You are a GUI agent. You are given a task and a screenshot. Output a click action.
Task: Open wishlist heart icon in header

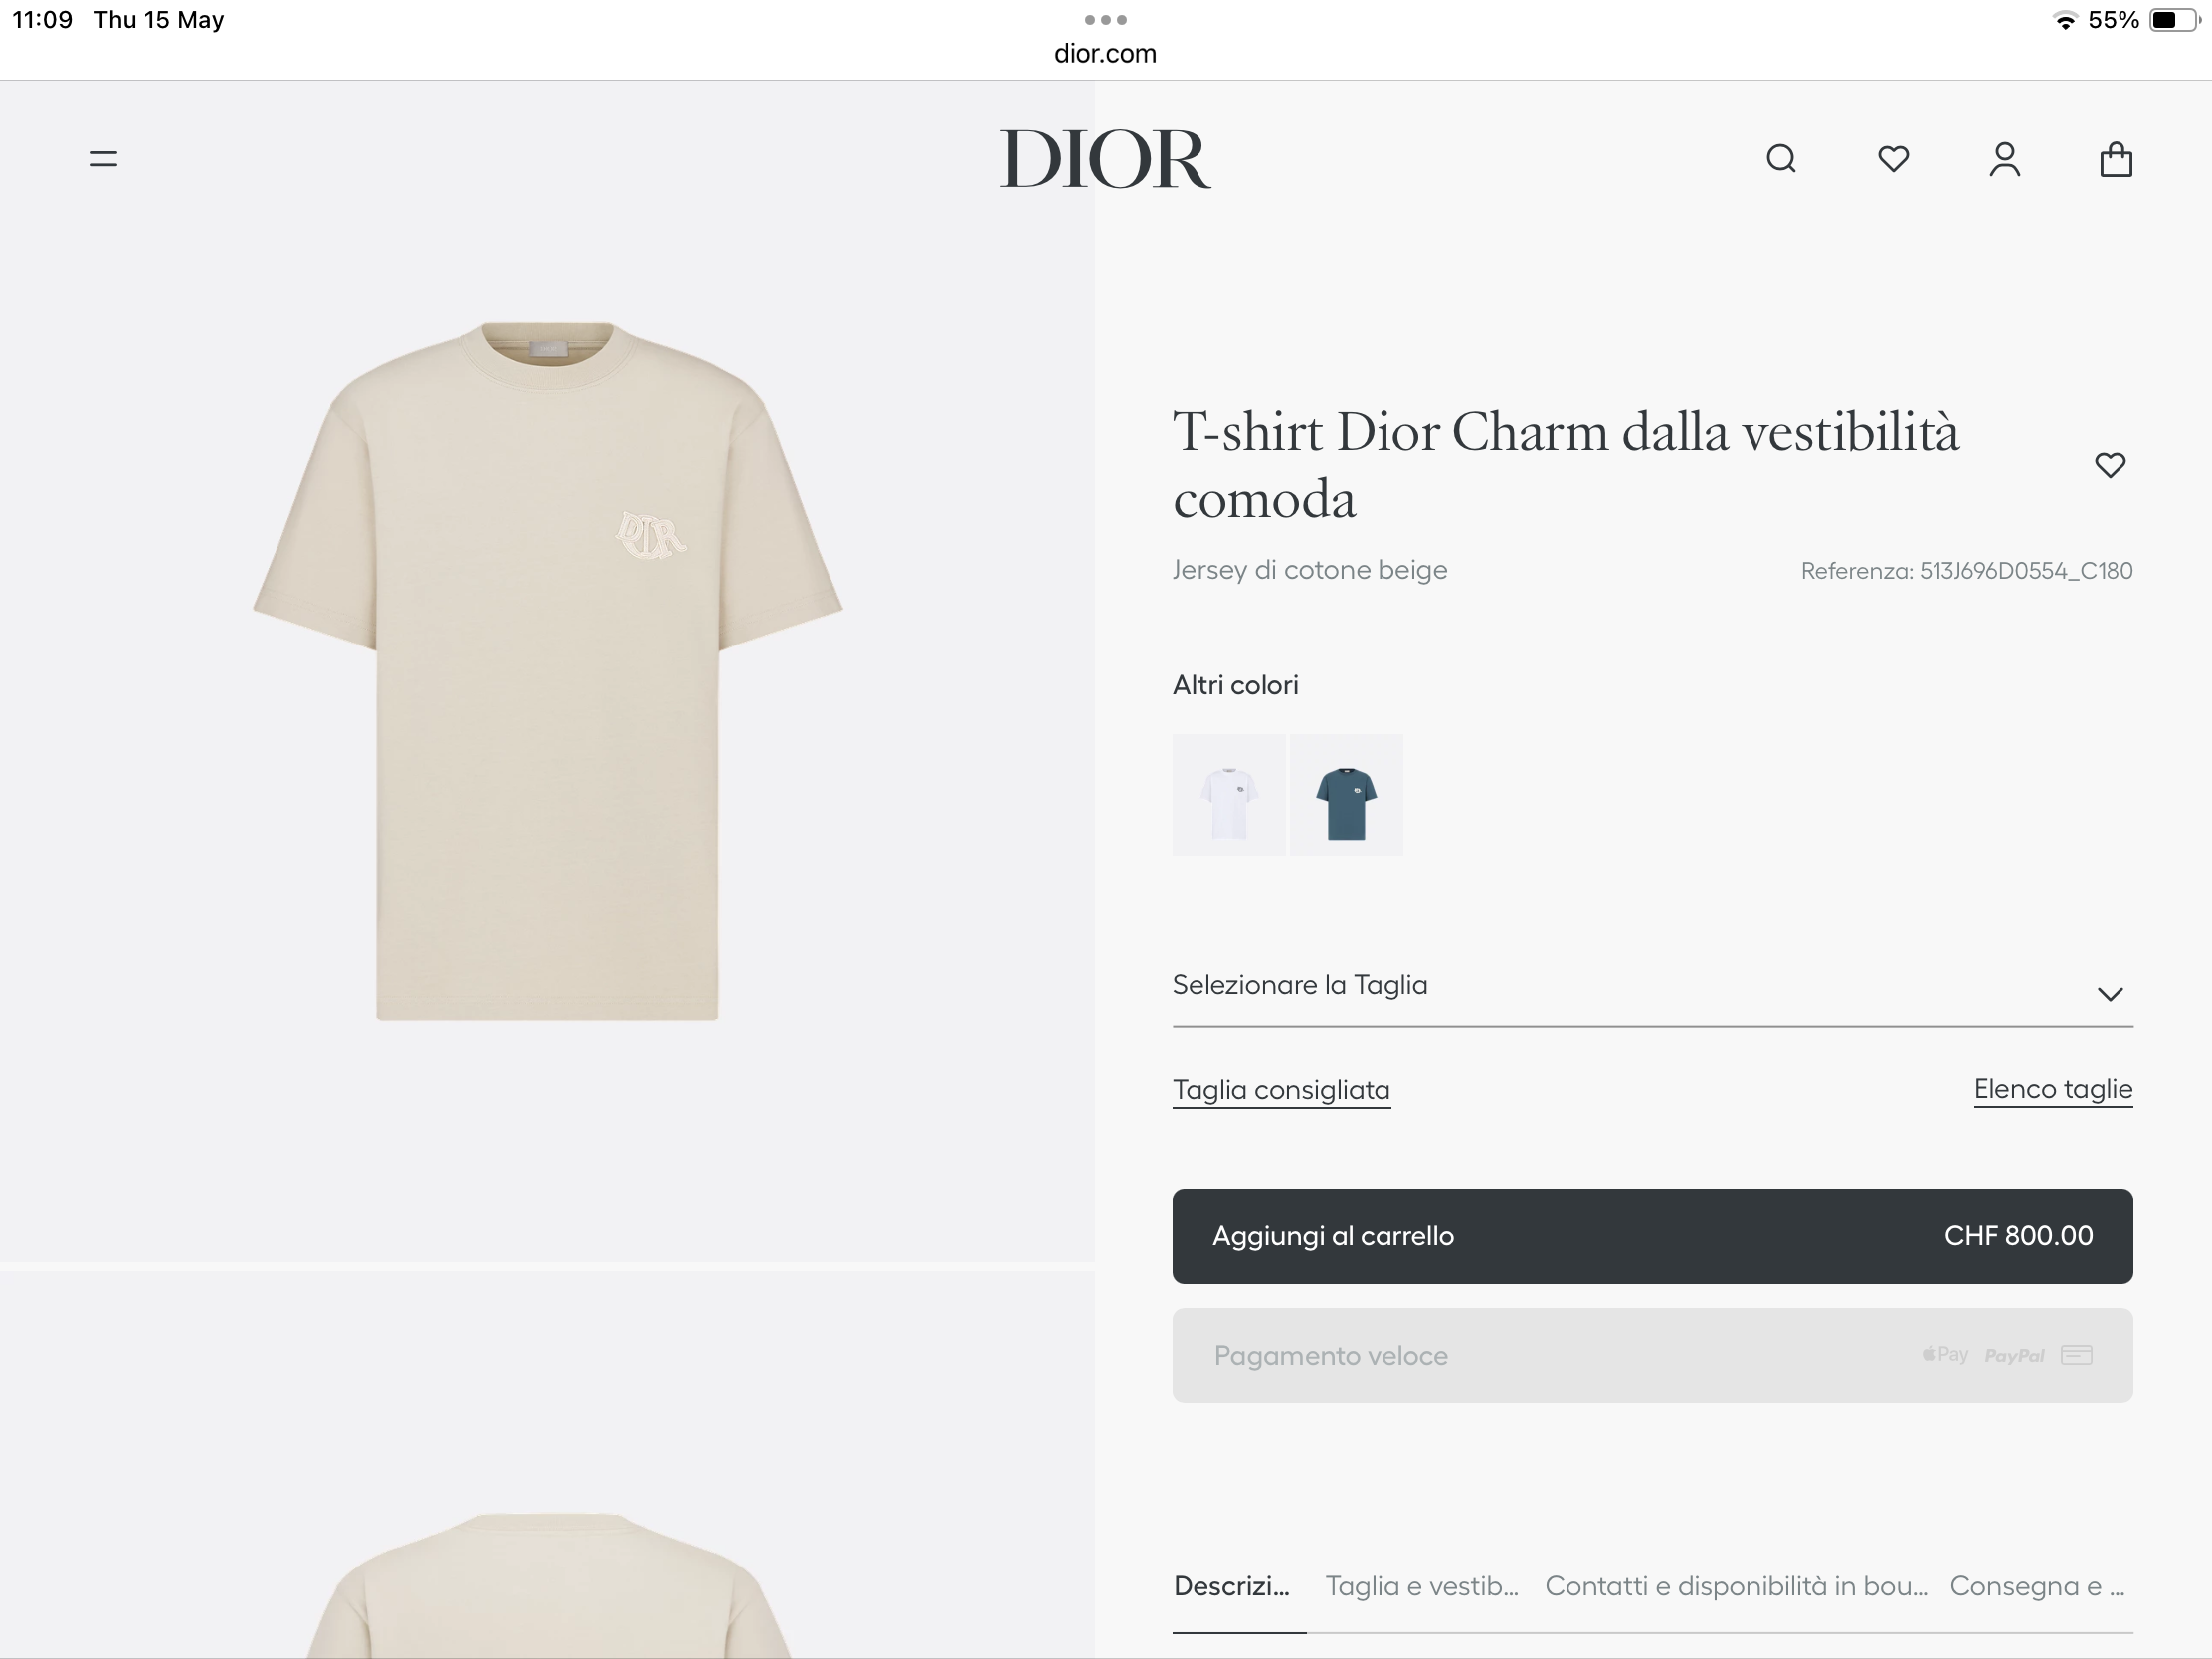1893,159
